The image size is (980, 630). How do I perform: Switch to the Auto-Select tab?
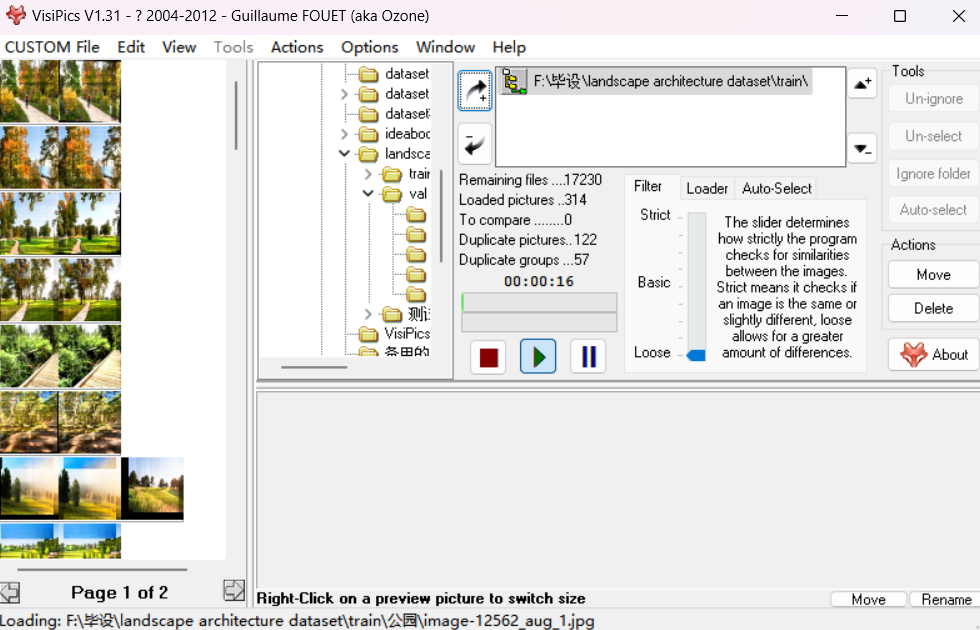tap(776, 188)
